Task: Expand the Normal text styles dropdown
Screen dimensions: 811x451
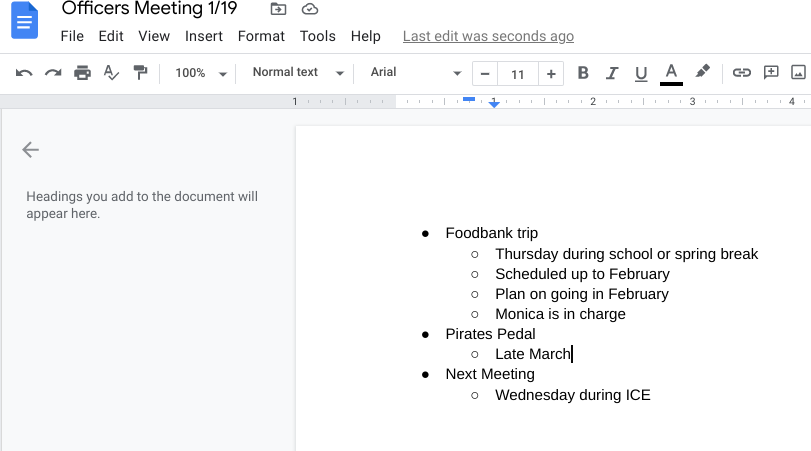Action: 298,73
